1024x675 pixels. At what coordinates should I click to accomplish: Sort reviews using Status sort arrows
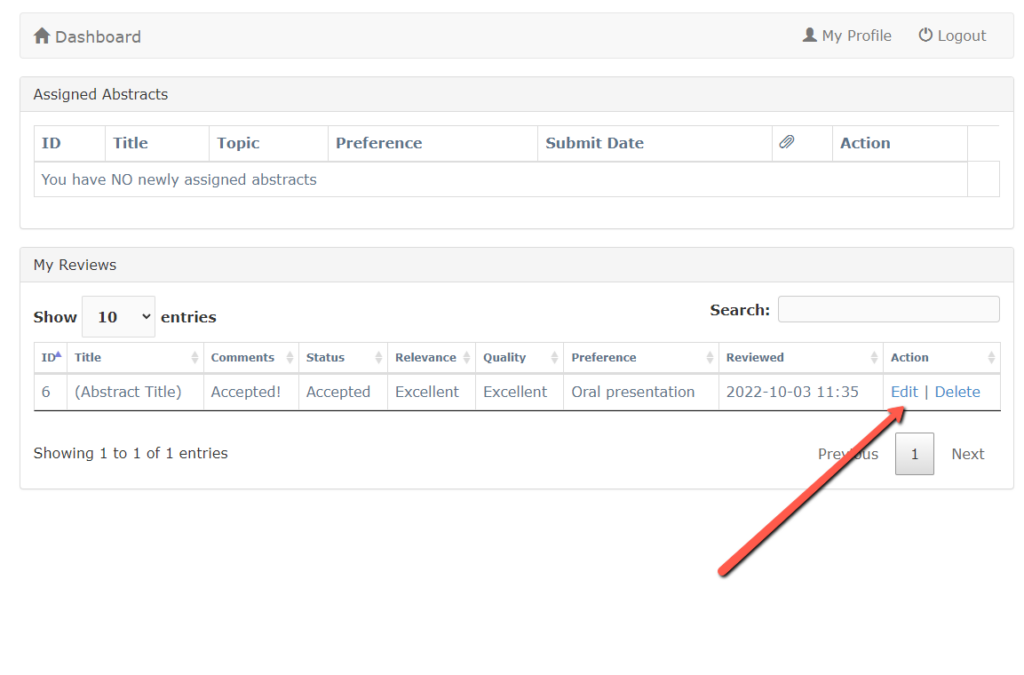(379, 357)
